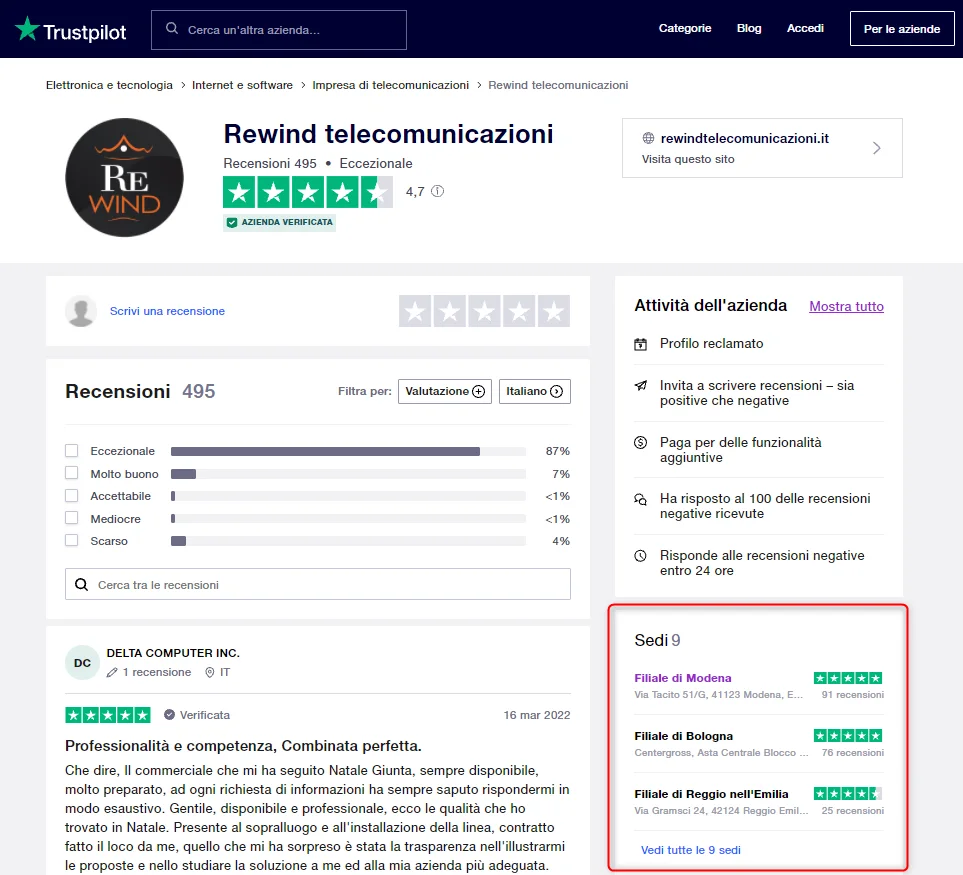The image size is (963, 875).
Task: Click the DC avatar of Delta Computer Inc.
Action: 82,663
